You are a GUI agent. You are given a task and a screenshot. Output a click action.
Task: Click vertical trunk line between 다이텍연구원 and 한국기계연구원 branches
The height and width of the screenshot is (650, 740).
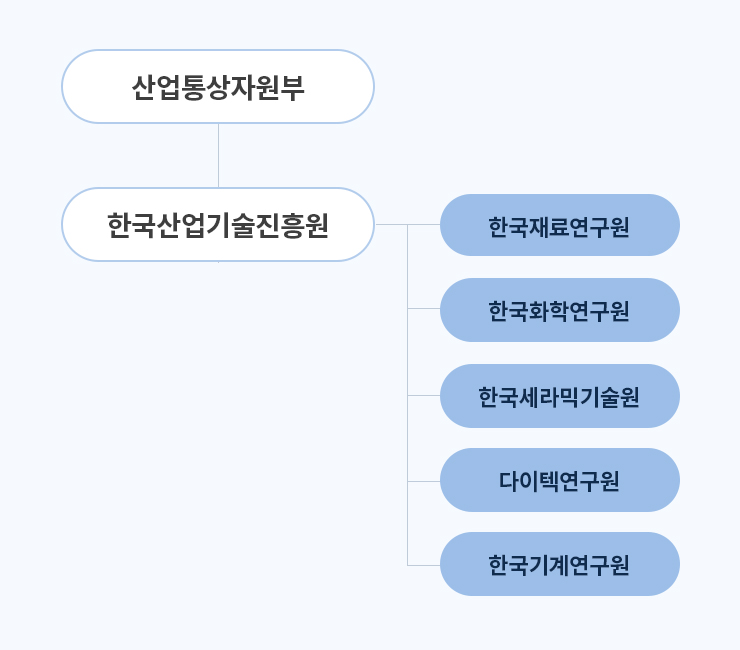(x=408, y=523)
